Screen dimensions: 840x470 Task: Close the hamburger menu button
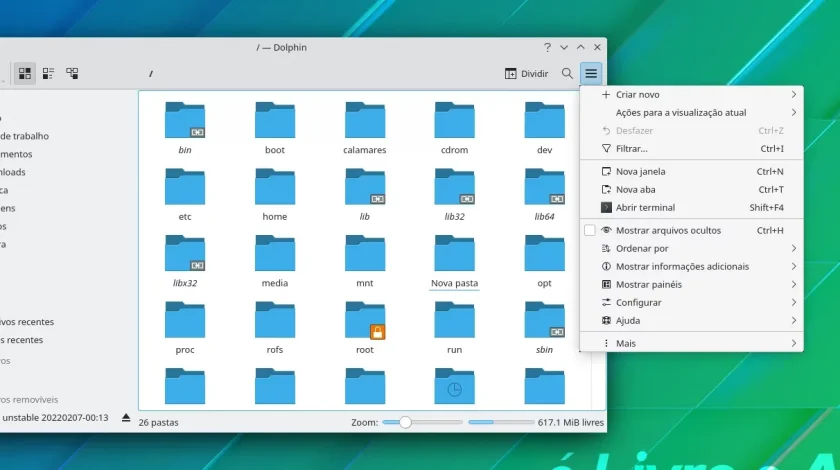pyautogui.click(x=591, y=73)
